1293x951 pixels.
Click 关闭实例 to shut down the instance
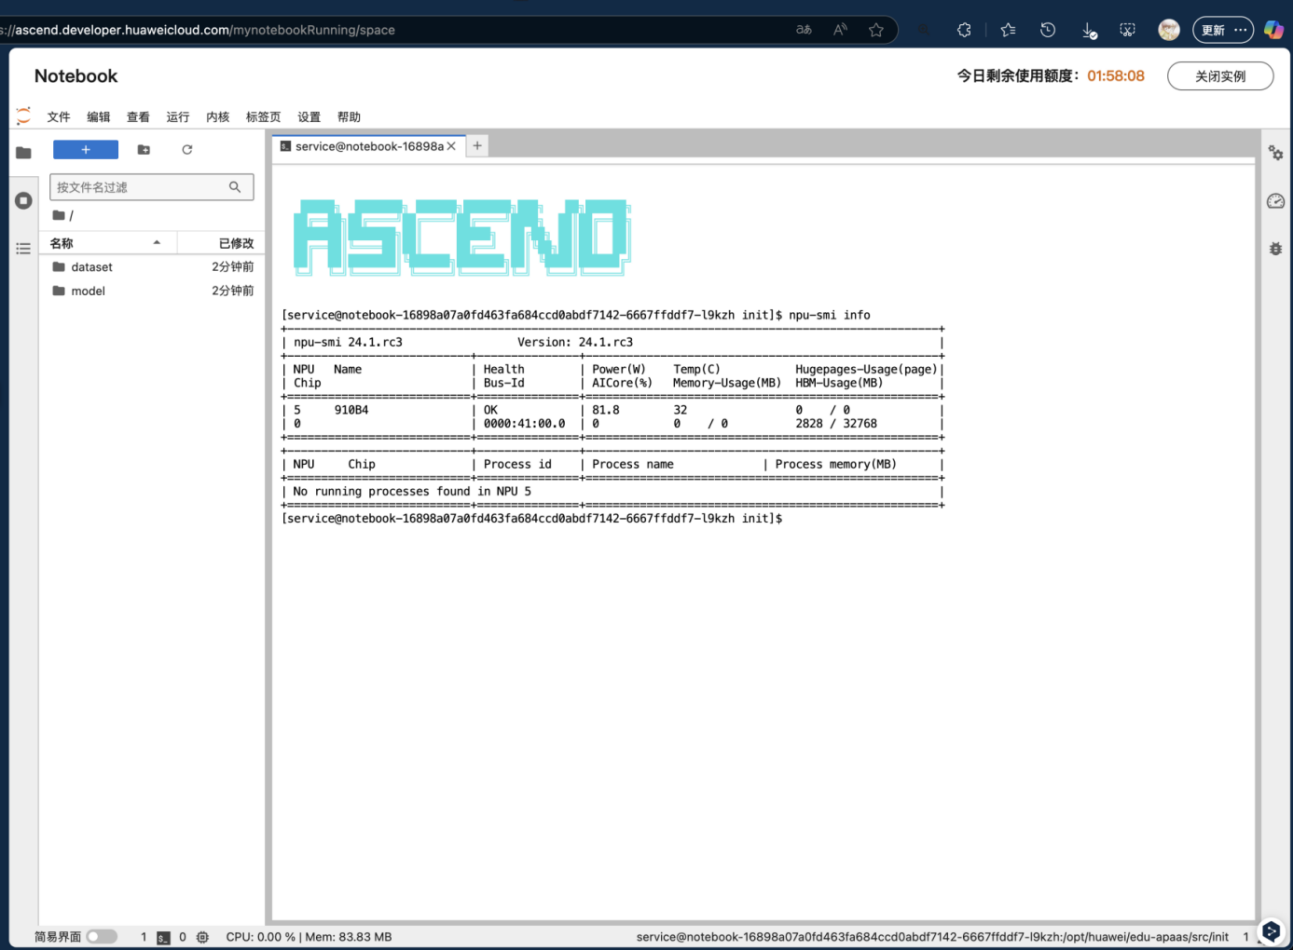click(x=1220, y=76)
